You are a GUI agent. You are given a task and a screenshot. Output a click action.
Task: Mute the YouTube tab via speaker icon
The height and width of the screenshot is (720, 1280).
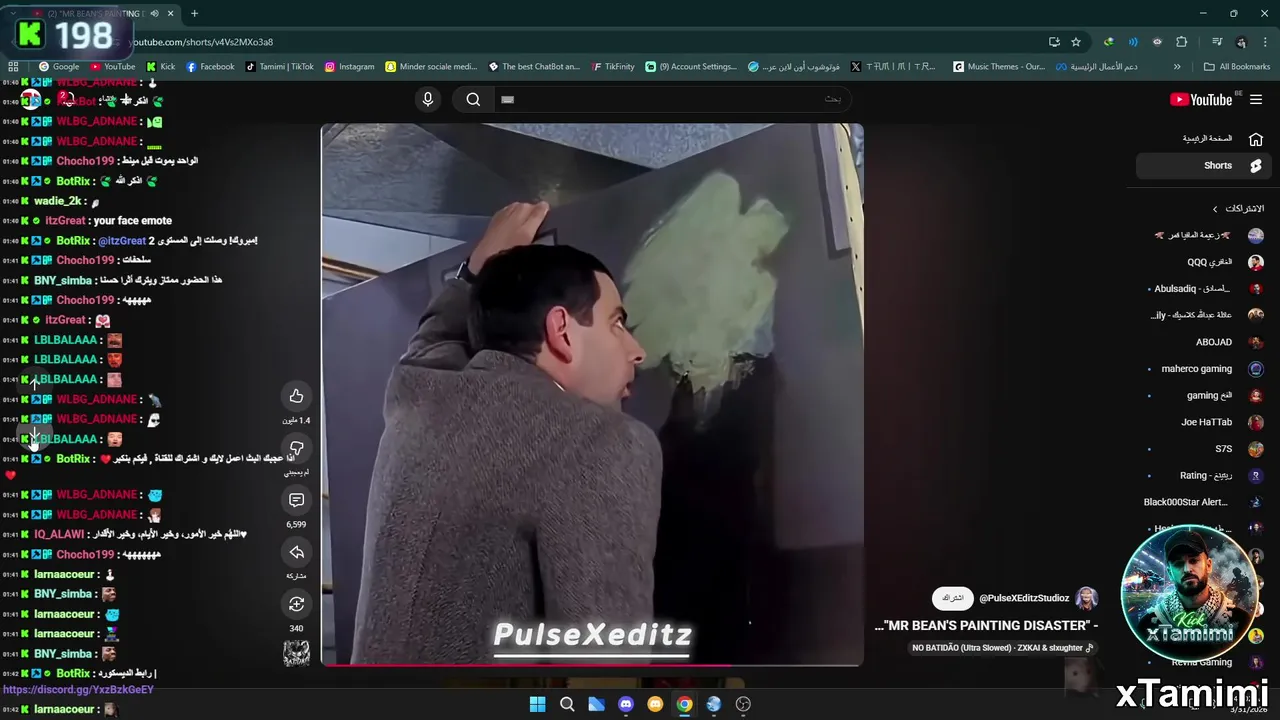(154, 14)
